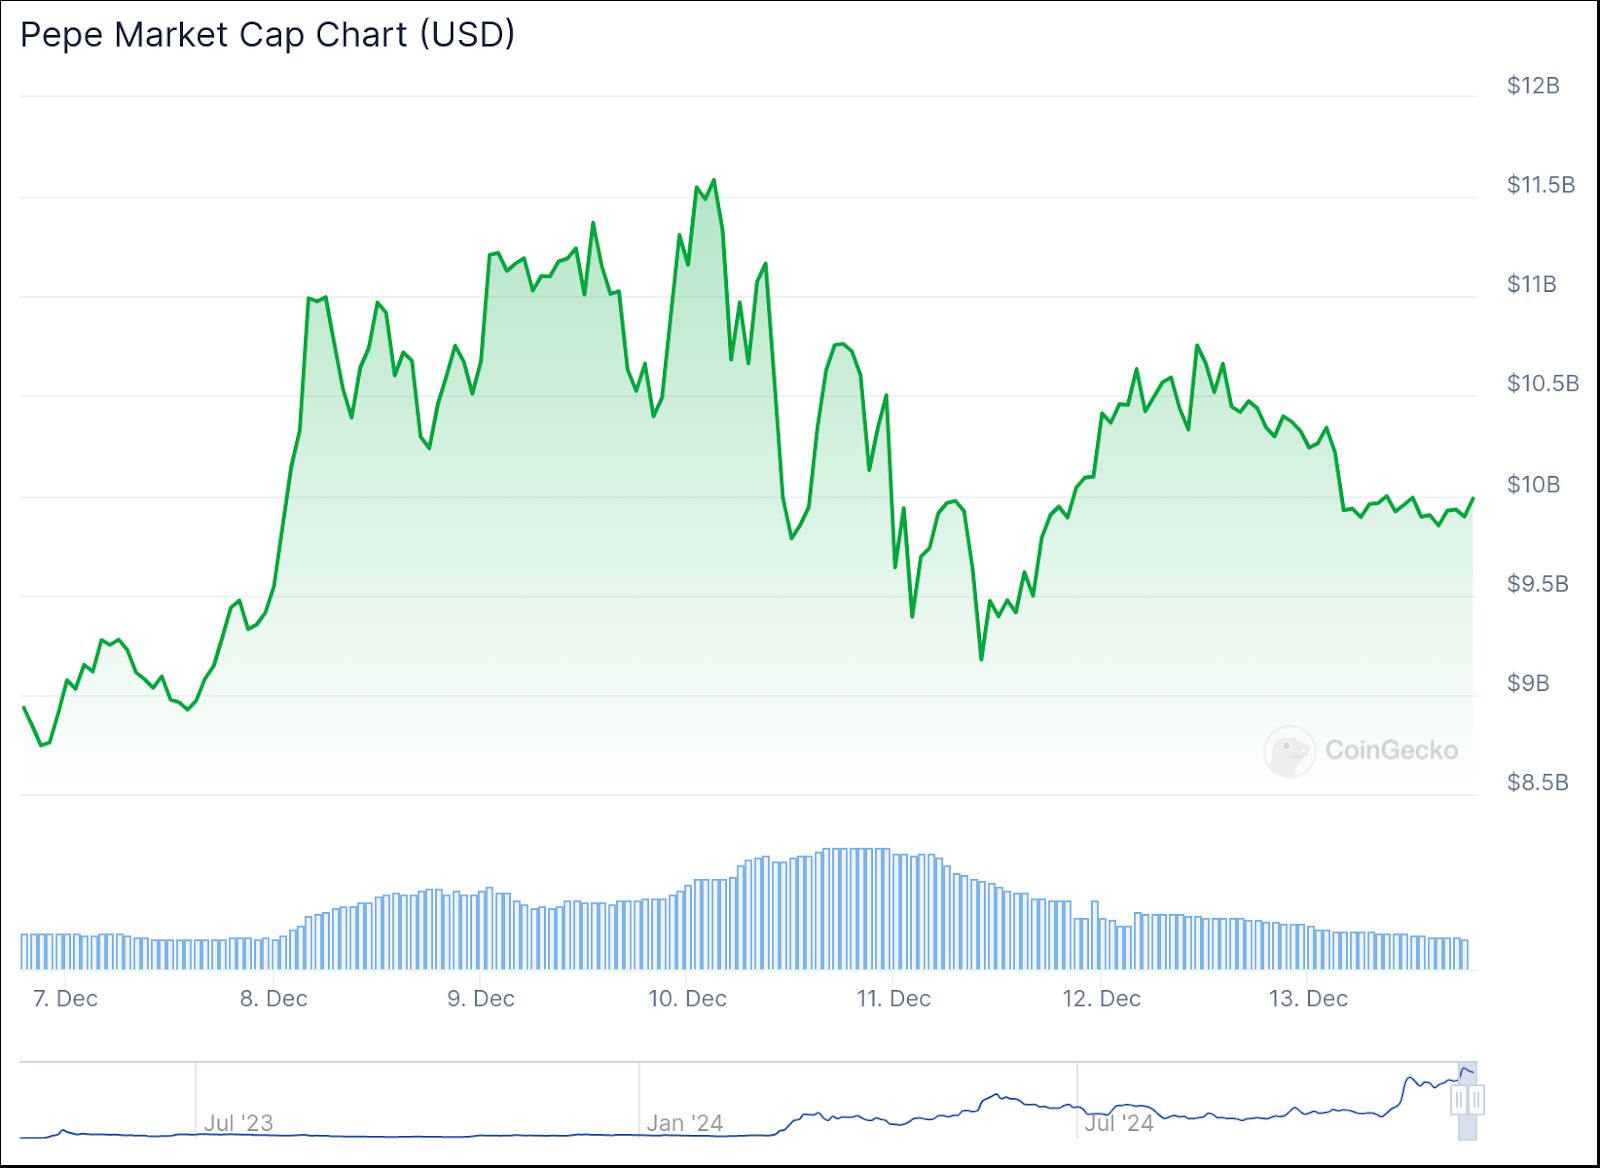This screenshot has height=1168, width=1600.
Task: Jump to Jul '24 in navigator
Action: 1118,1123
